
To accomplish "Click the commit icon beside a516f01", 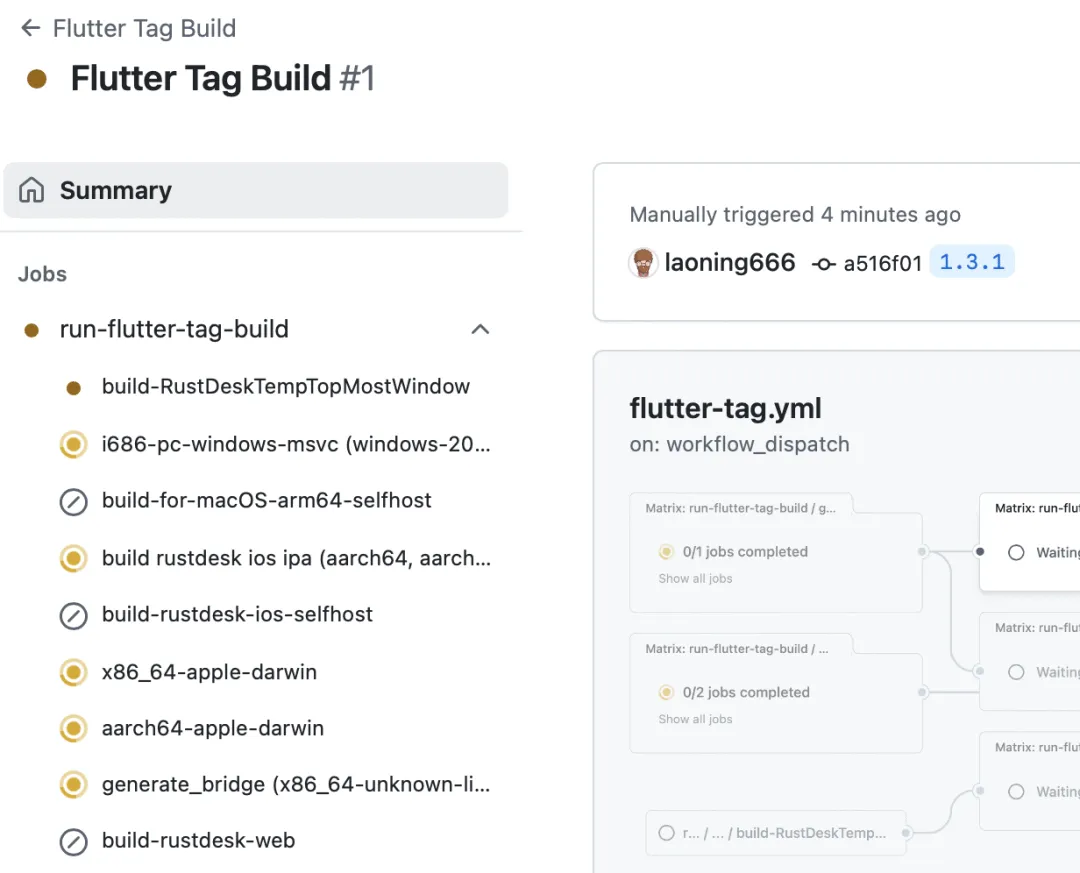I will click(x=824, y=264).
